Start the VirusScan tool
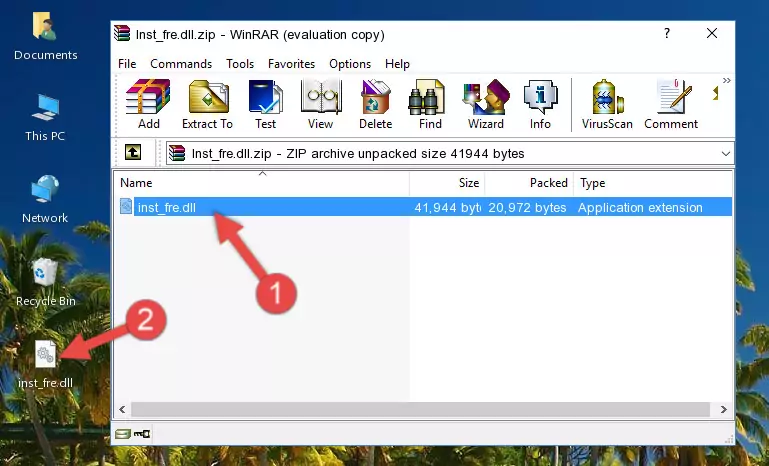 tap(607, 104)
